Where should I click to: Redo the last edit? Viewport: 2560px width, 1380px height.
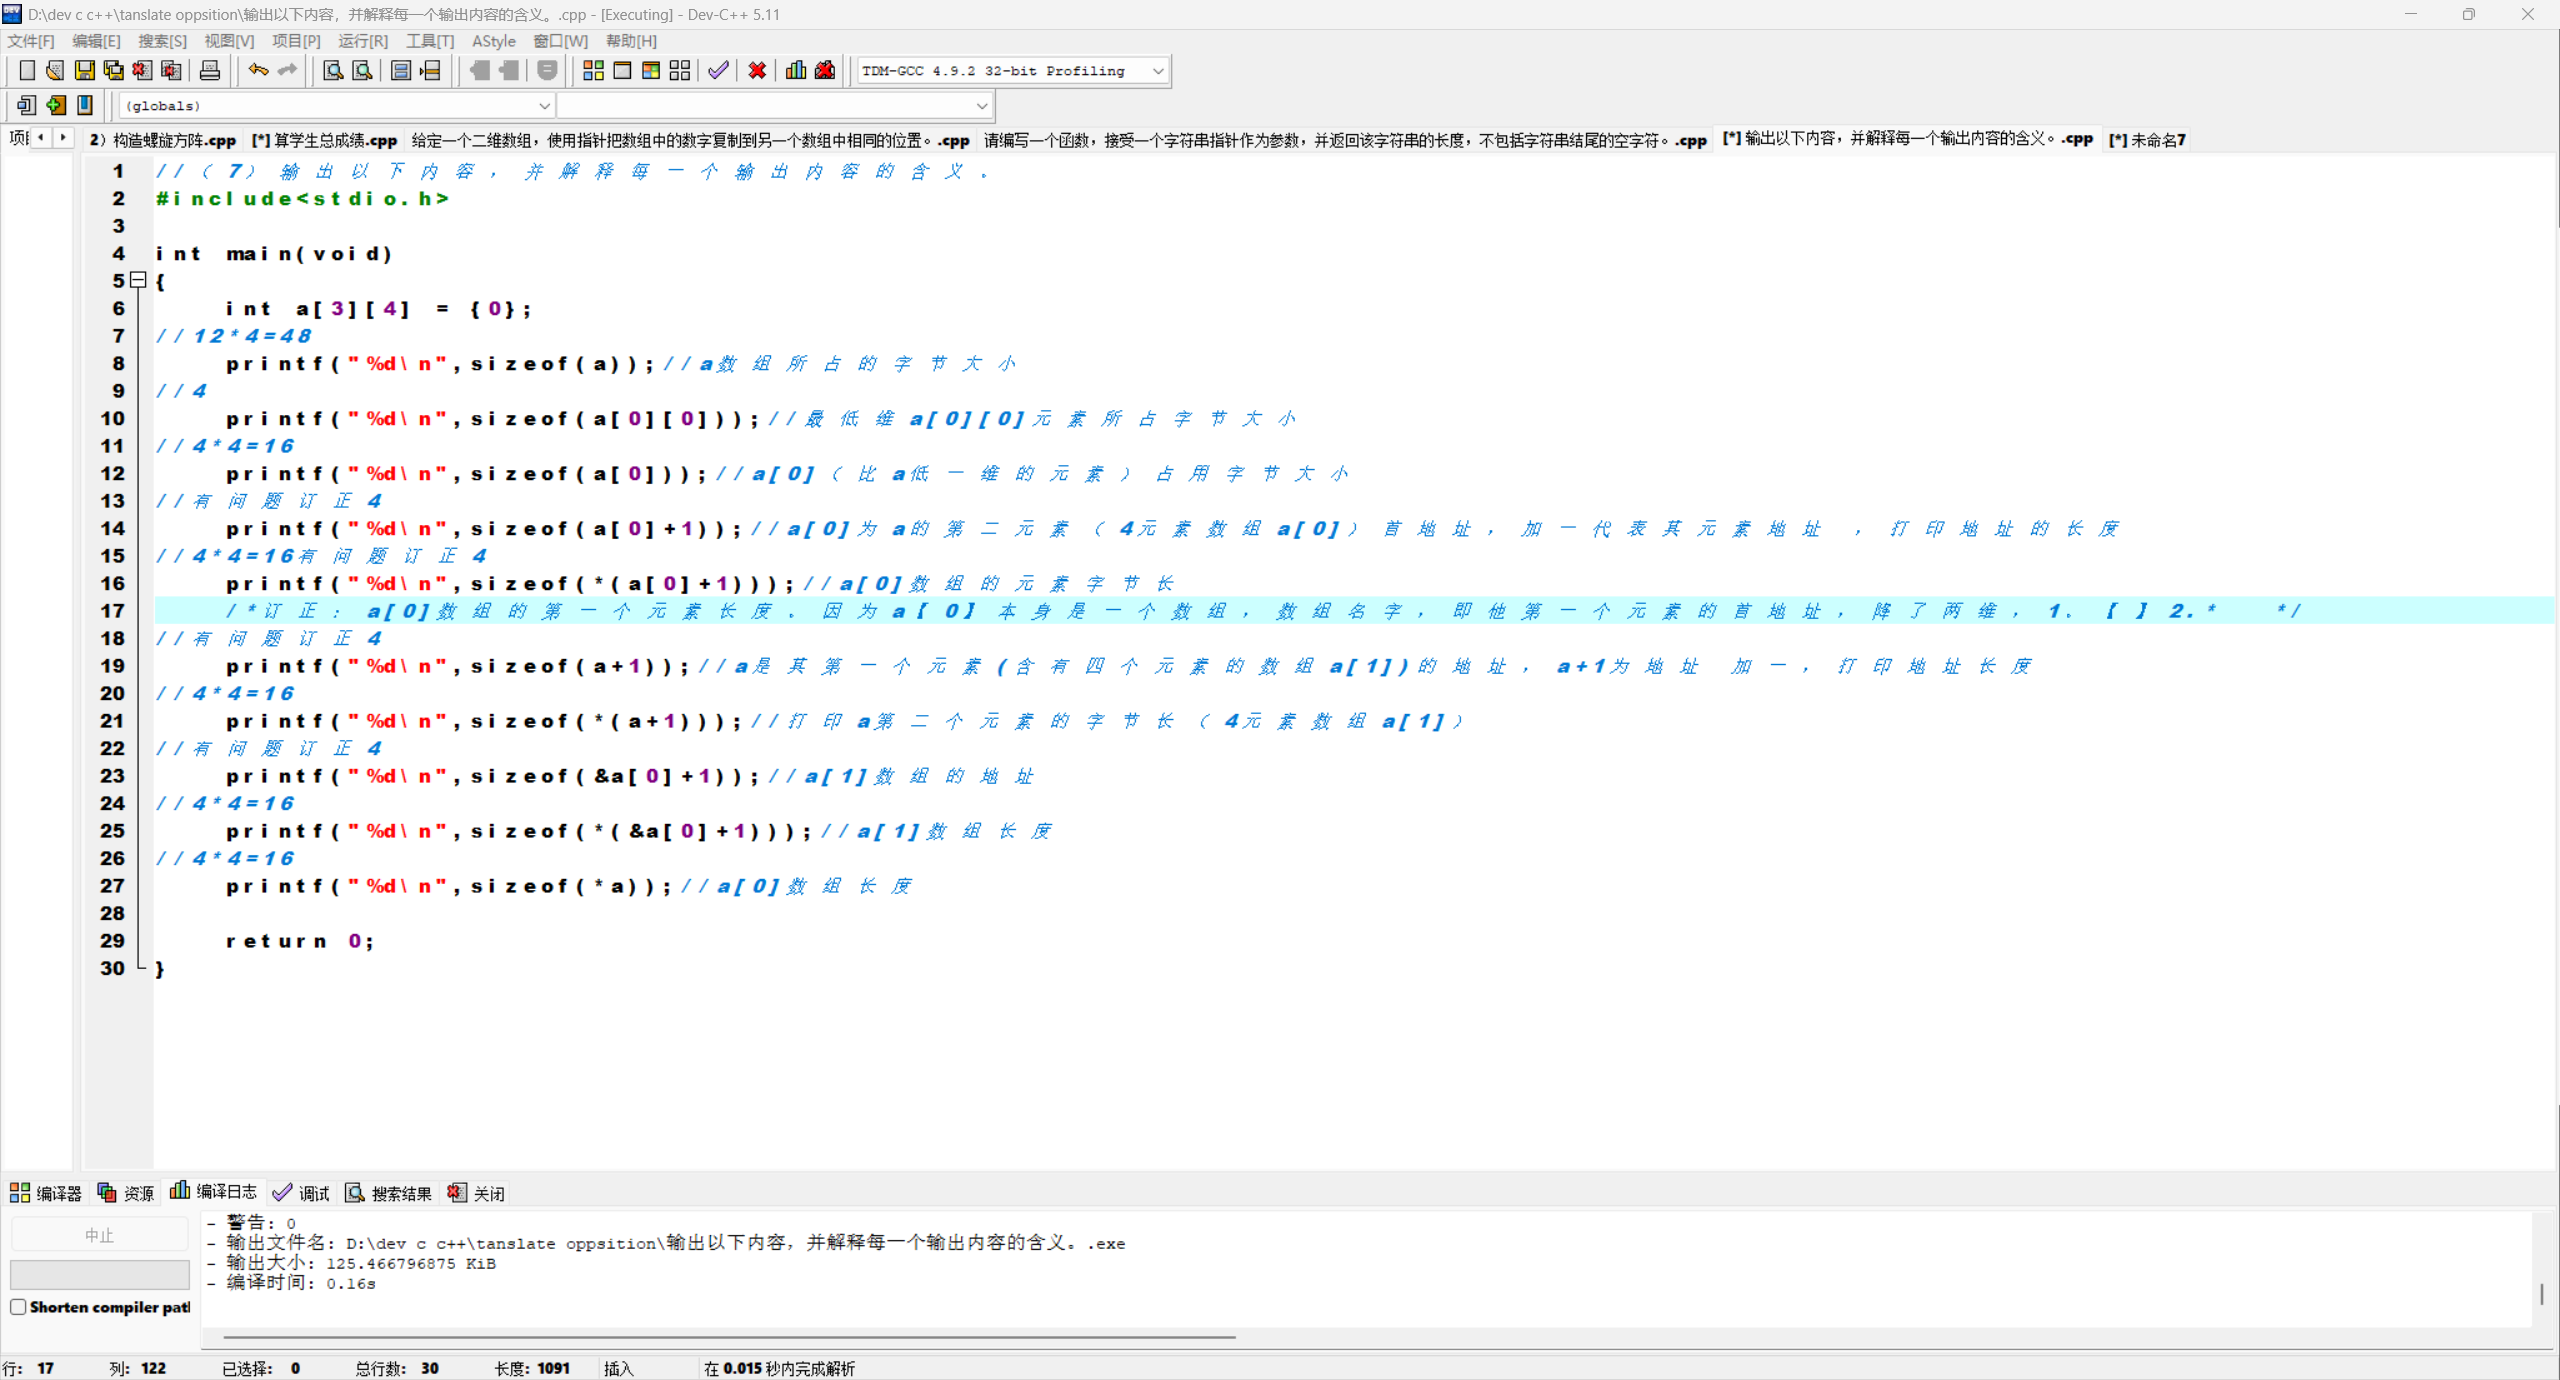click(287, 70)
